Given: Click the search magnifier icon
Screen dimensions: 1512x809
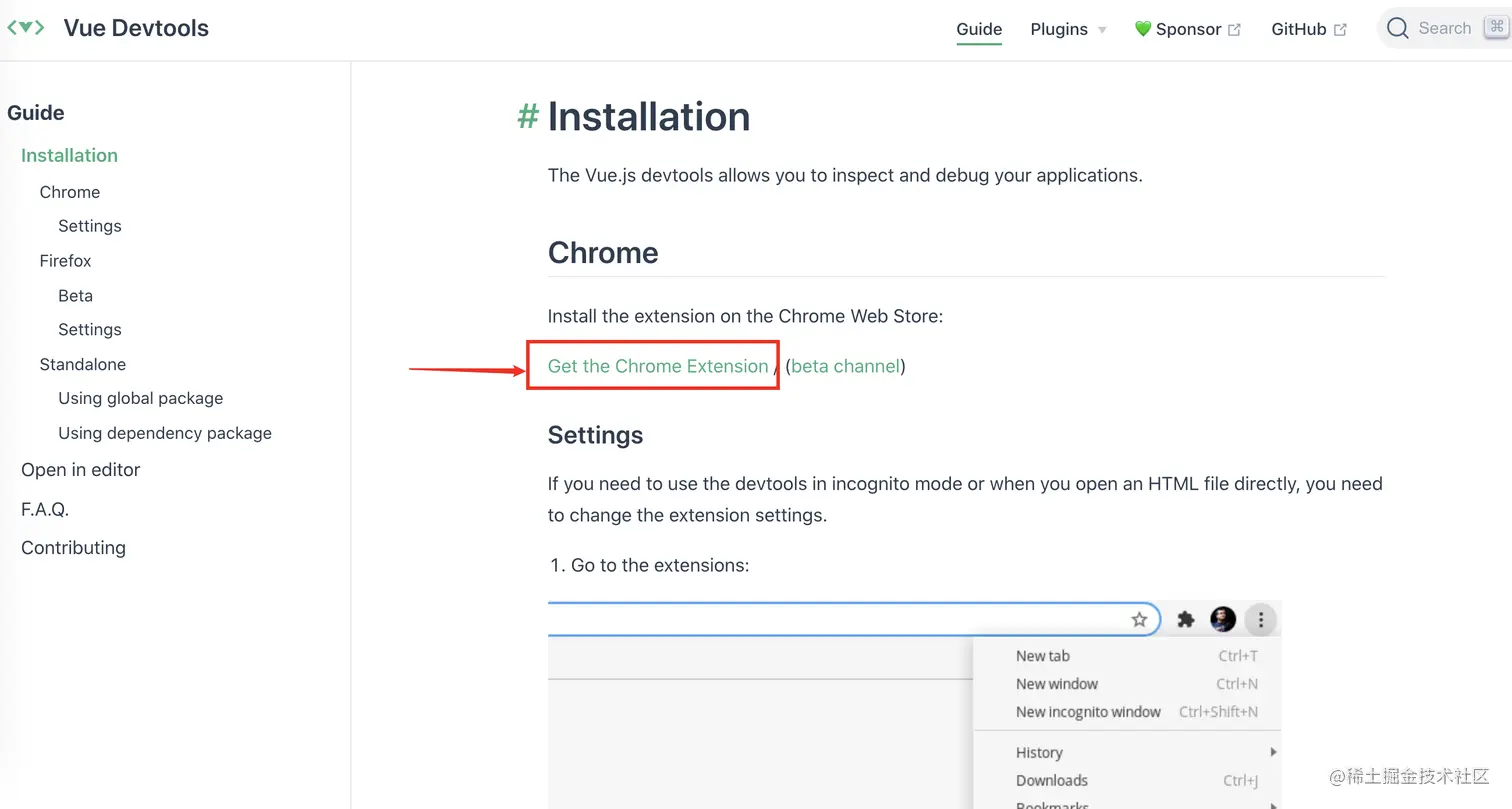Looking at the screenshot, I should coord(1397,28).
